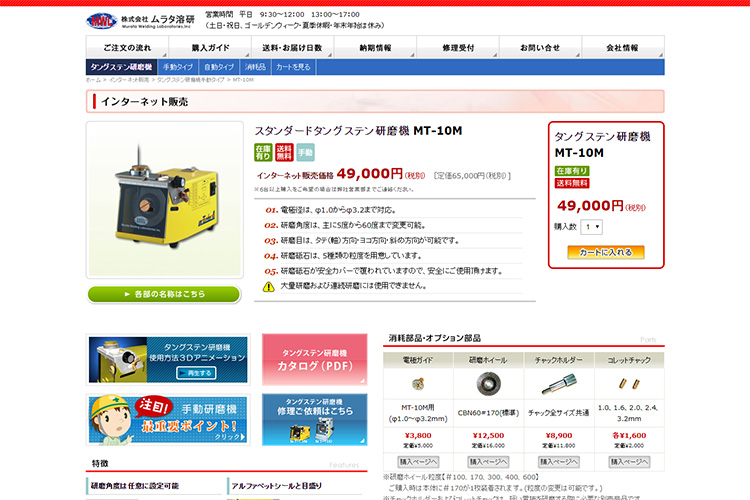
Task: Open 納期情報 menu
Action: coord(375,47)
